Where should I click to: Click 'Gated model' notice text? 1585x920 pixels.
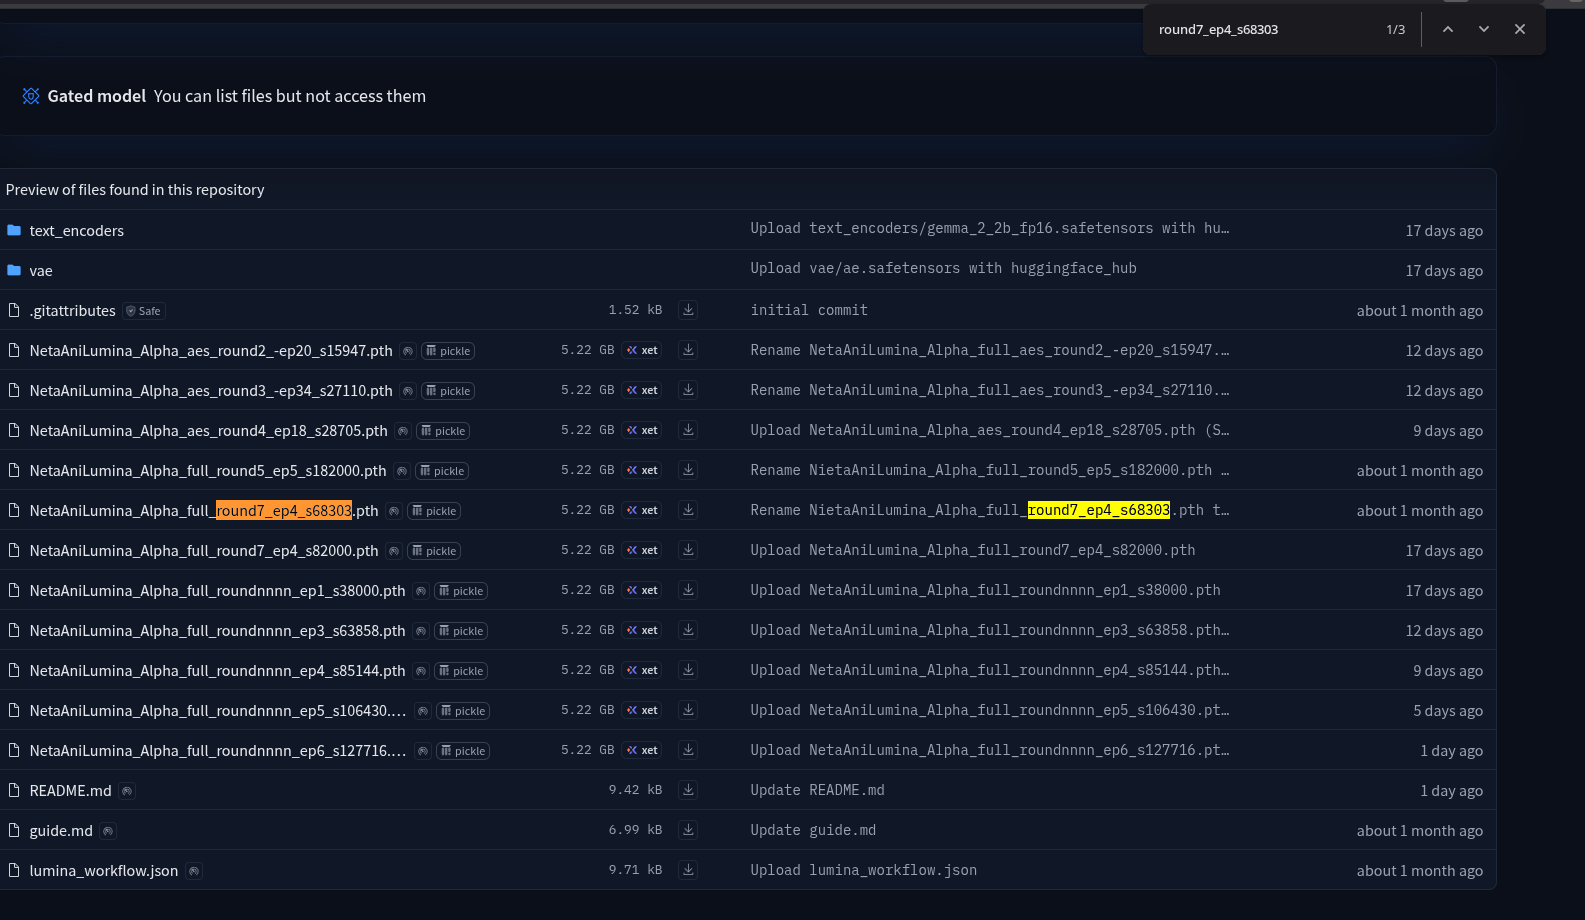[x=97, y=96]
